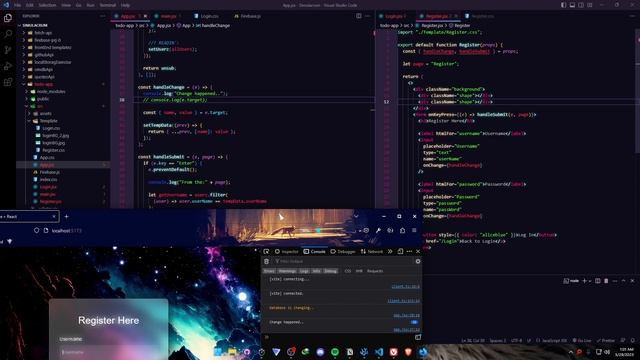This screenshot has height=360, width=640.
Task: Open index.css in the file tree
Action: pyautogui.click(x=63, y=180)
